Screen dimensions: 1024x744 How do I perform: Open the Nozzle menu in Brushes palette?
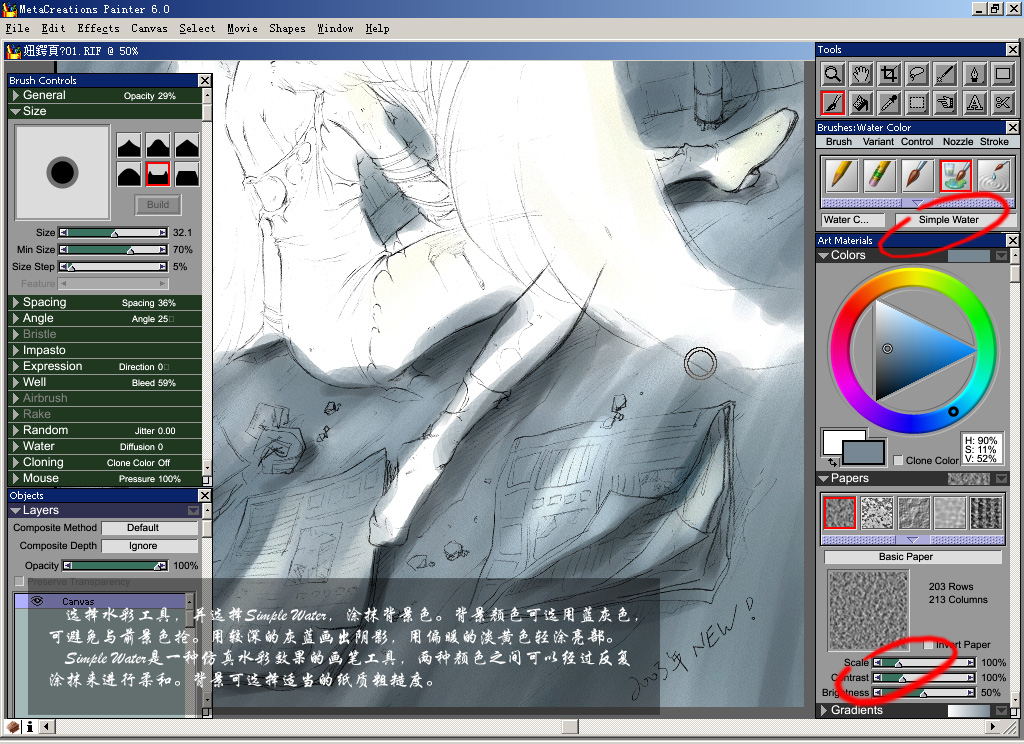(958, 142)
